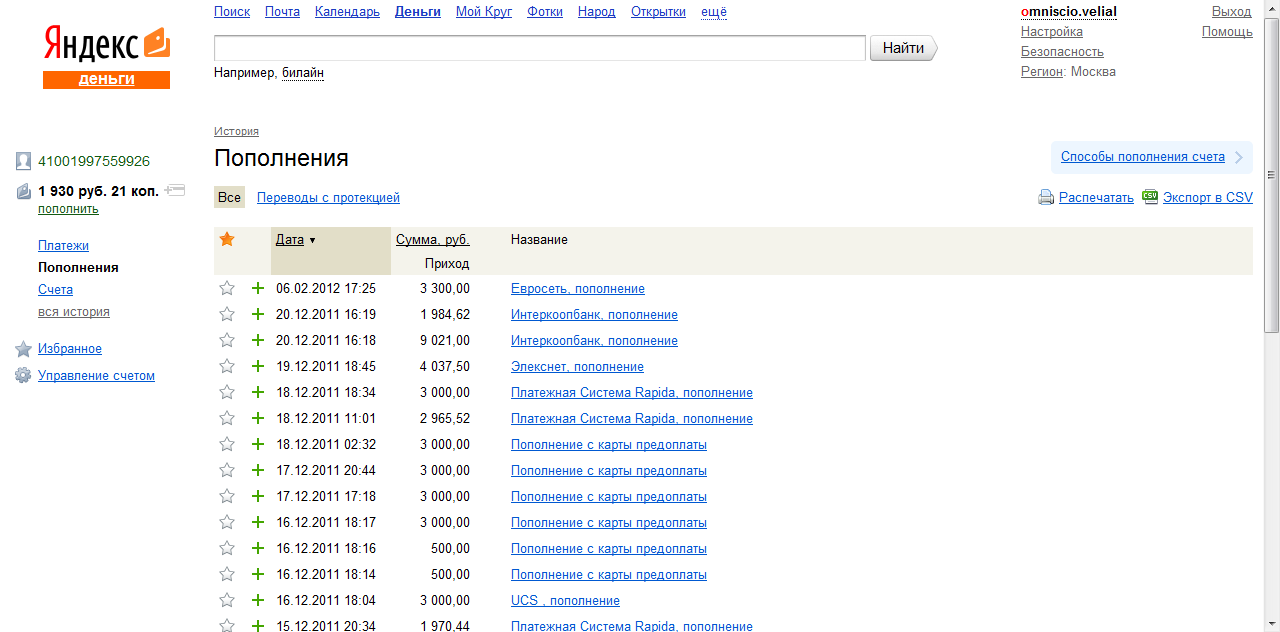1280x632 pixels.
Task: Click the История breadcrumb link
Action: point(236,131)
